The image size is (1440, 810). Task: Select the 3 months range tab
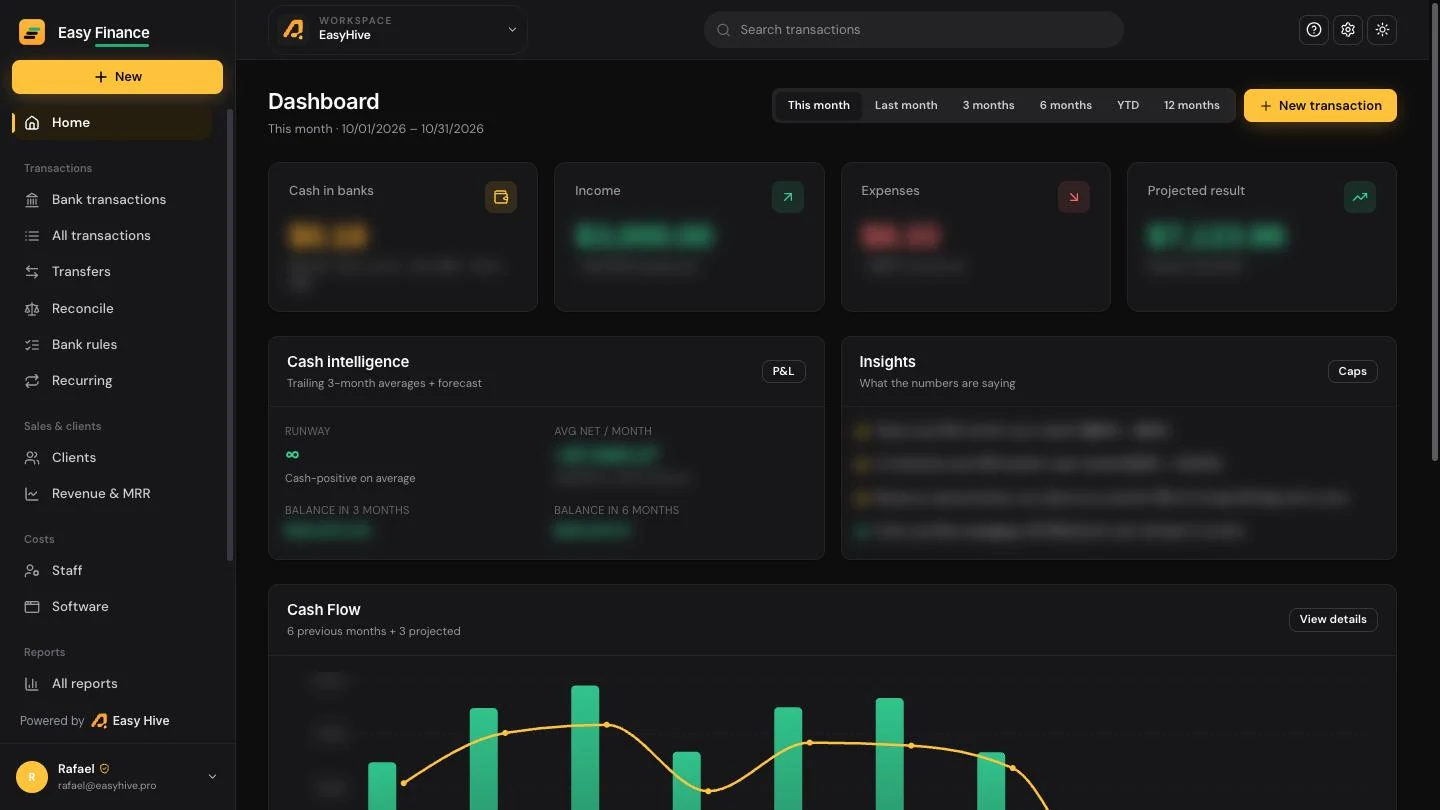click(x=988, y=105)
